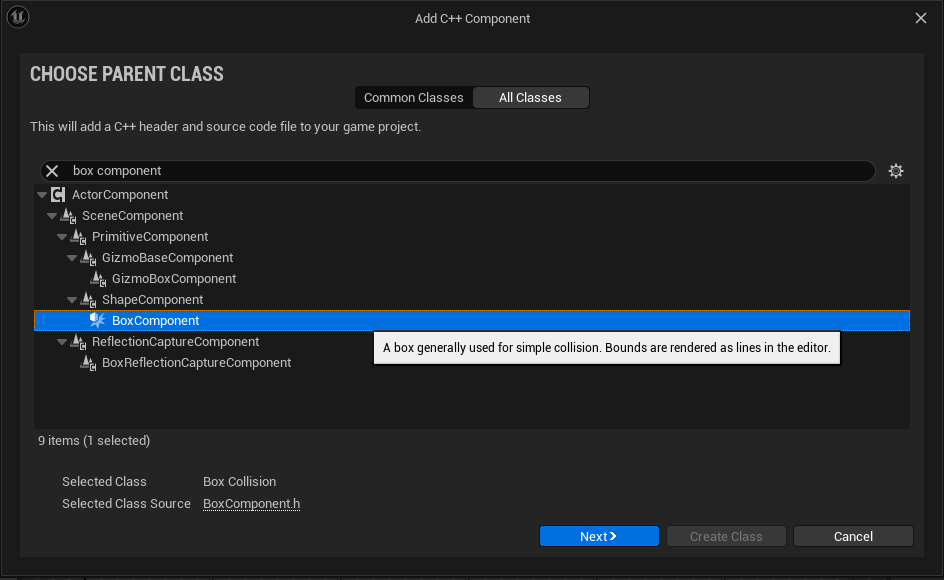Click the '9 items (1 selected)' status text

tap(94, 441)
